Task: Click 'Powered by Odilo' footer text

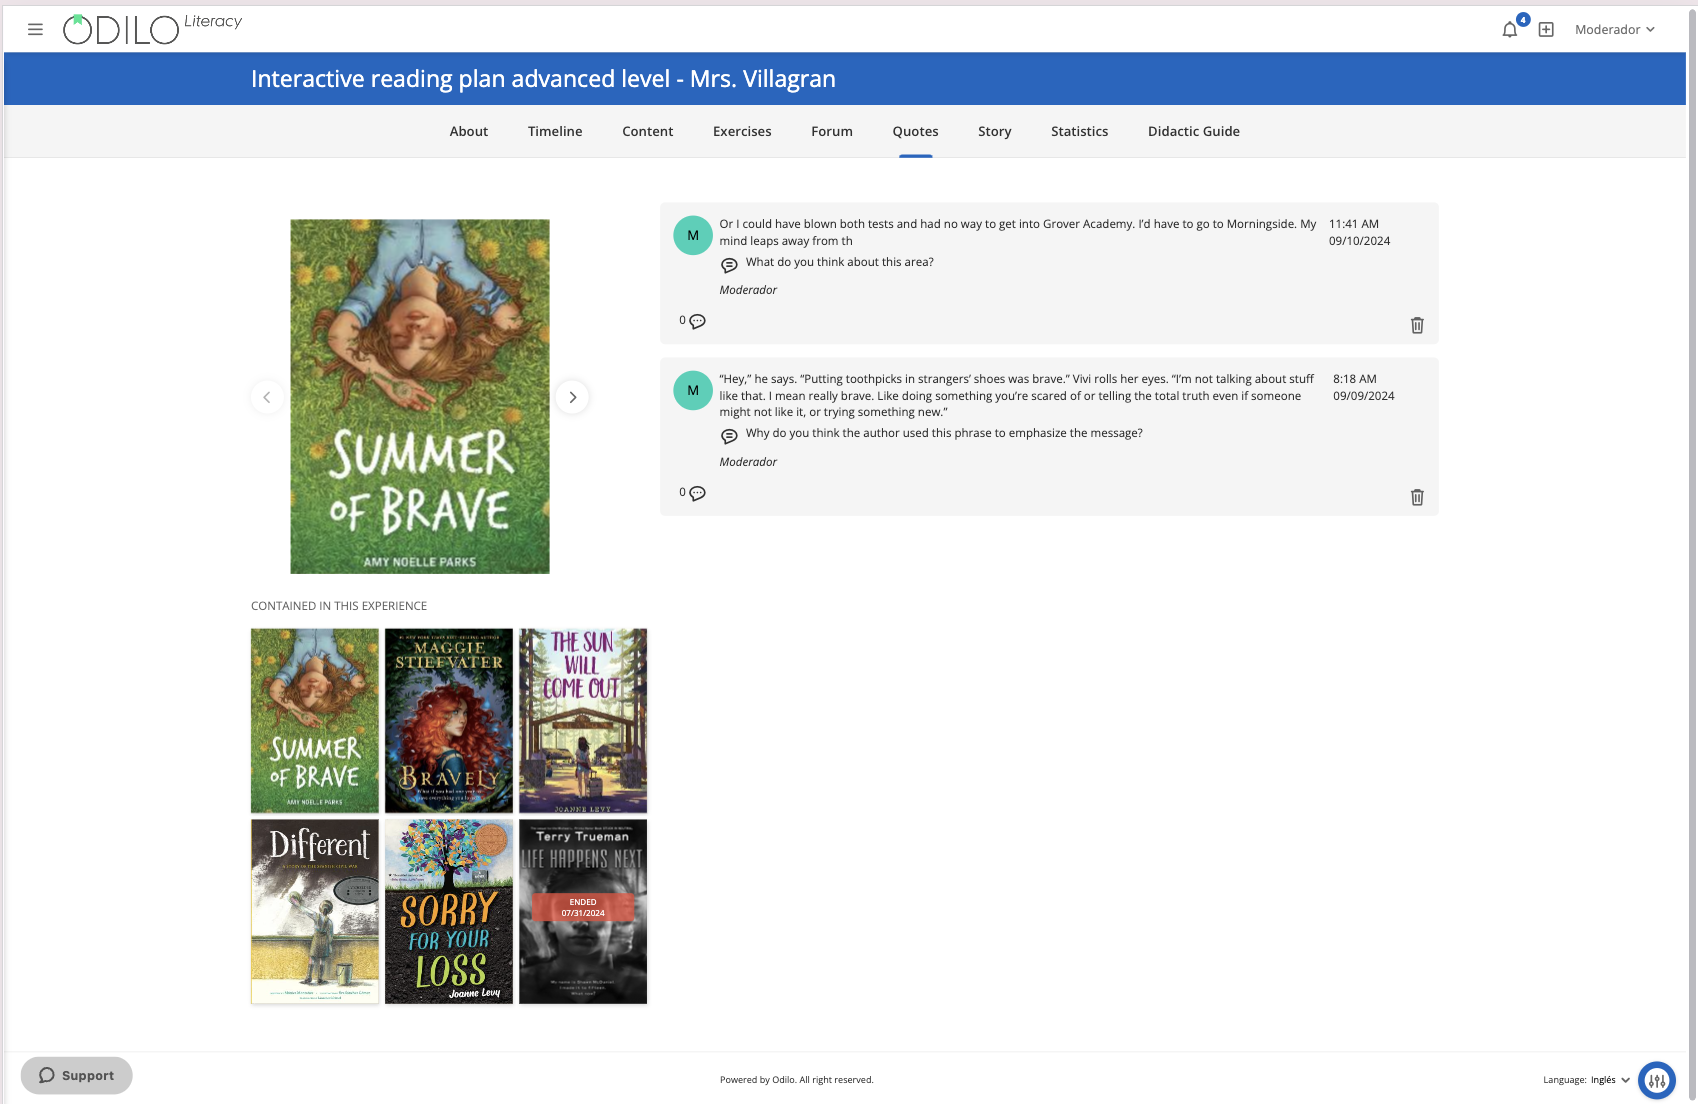Action: pyautogui.click(x=797, y=1080)
